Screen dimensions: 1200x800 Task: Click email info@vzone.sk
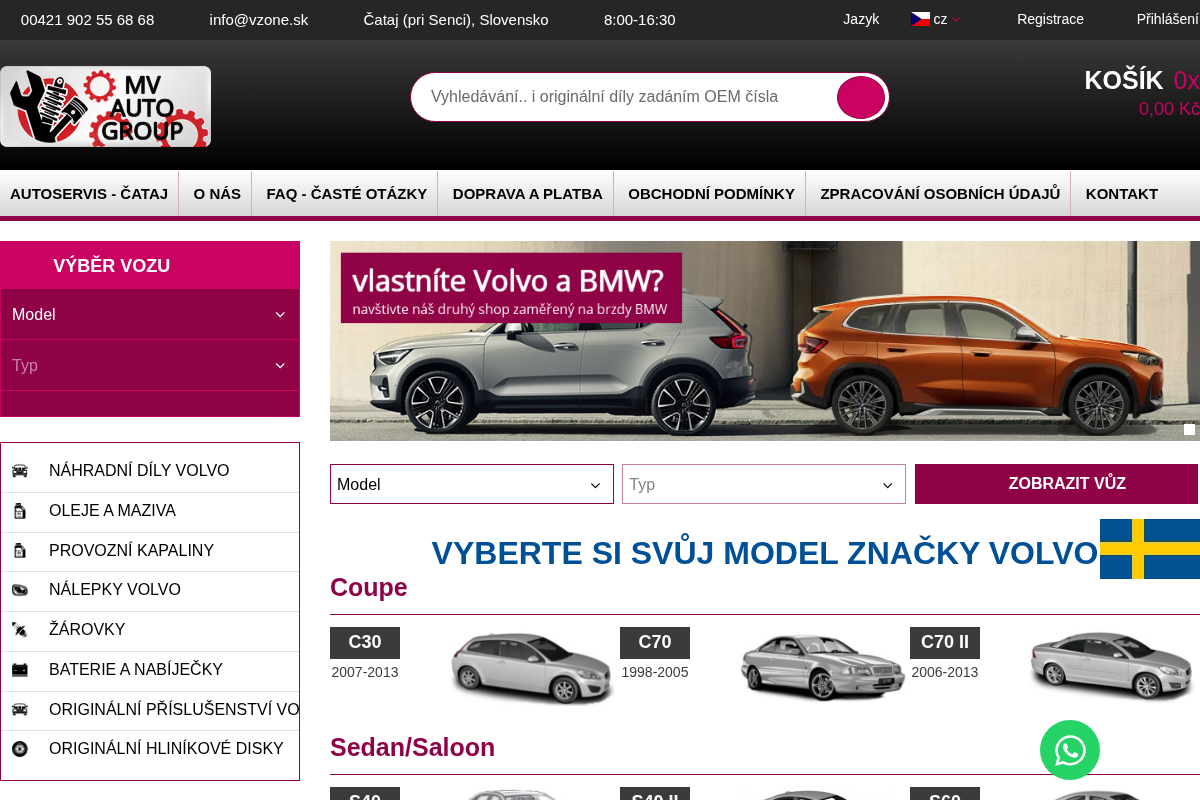259,20
